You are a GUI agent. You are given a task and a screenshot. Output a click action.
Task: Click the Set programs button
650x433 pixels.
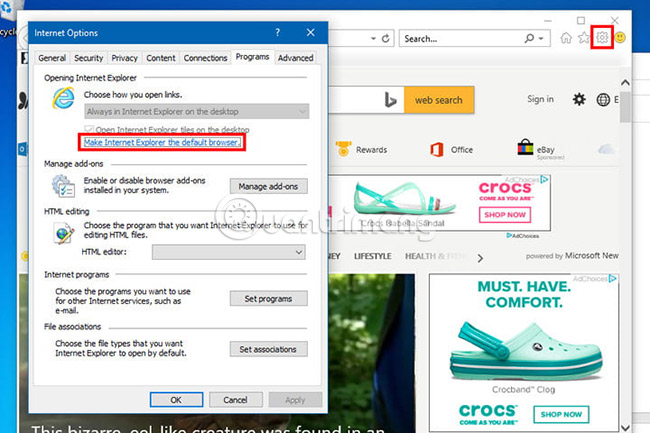click(x=268, y=299)
